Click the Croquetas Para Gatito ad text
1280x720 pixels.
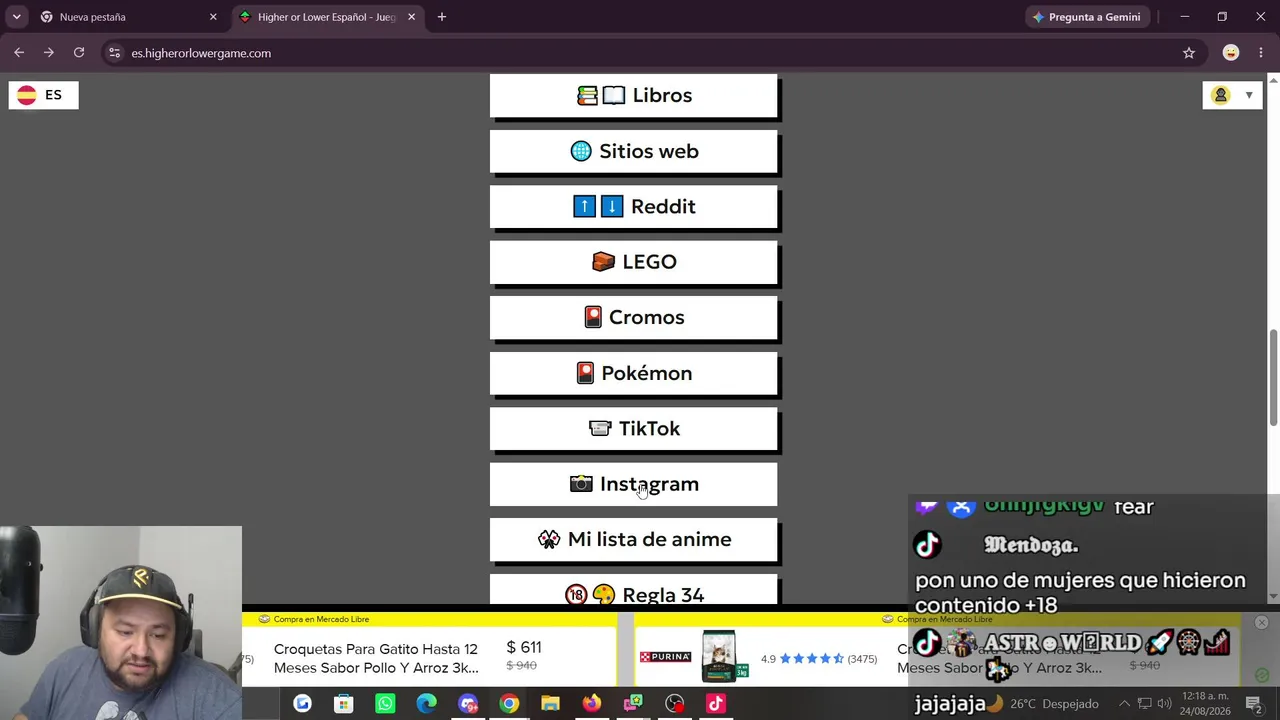click(x=376, y=658)
